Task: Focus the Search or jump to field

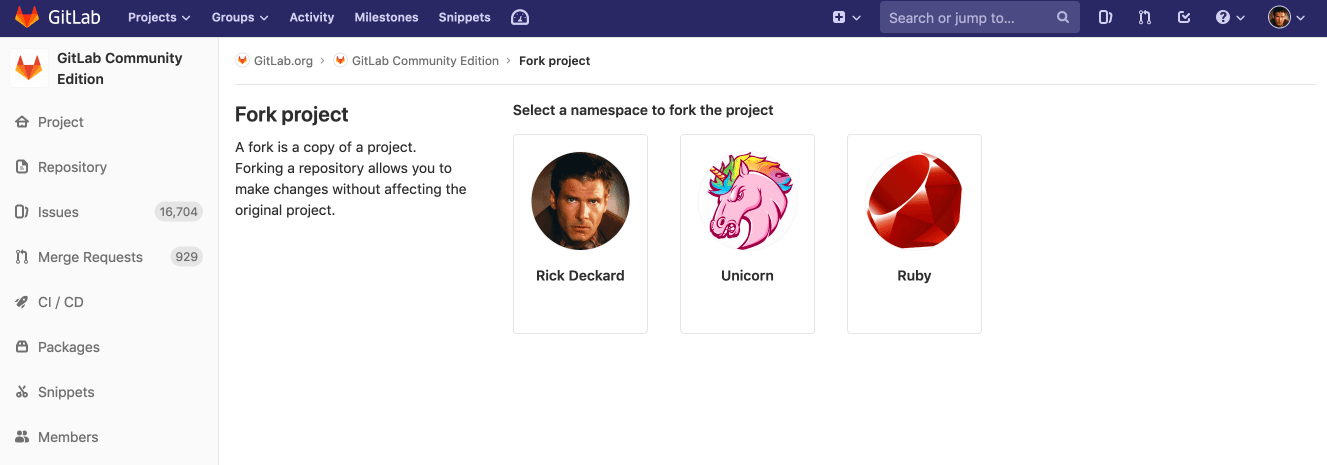Action: pos(965,17)
